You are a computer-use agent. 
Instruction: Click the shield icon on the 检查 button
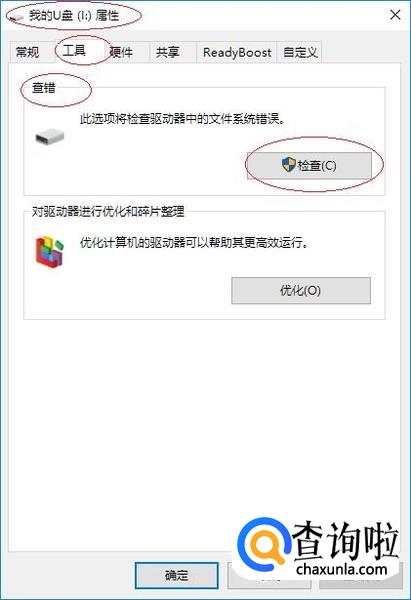(x=289, y=165)
